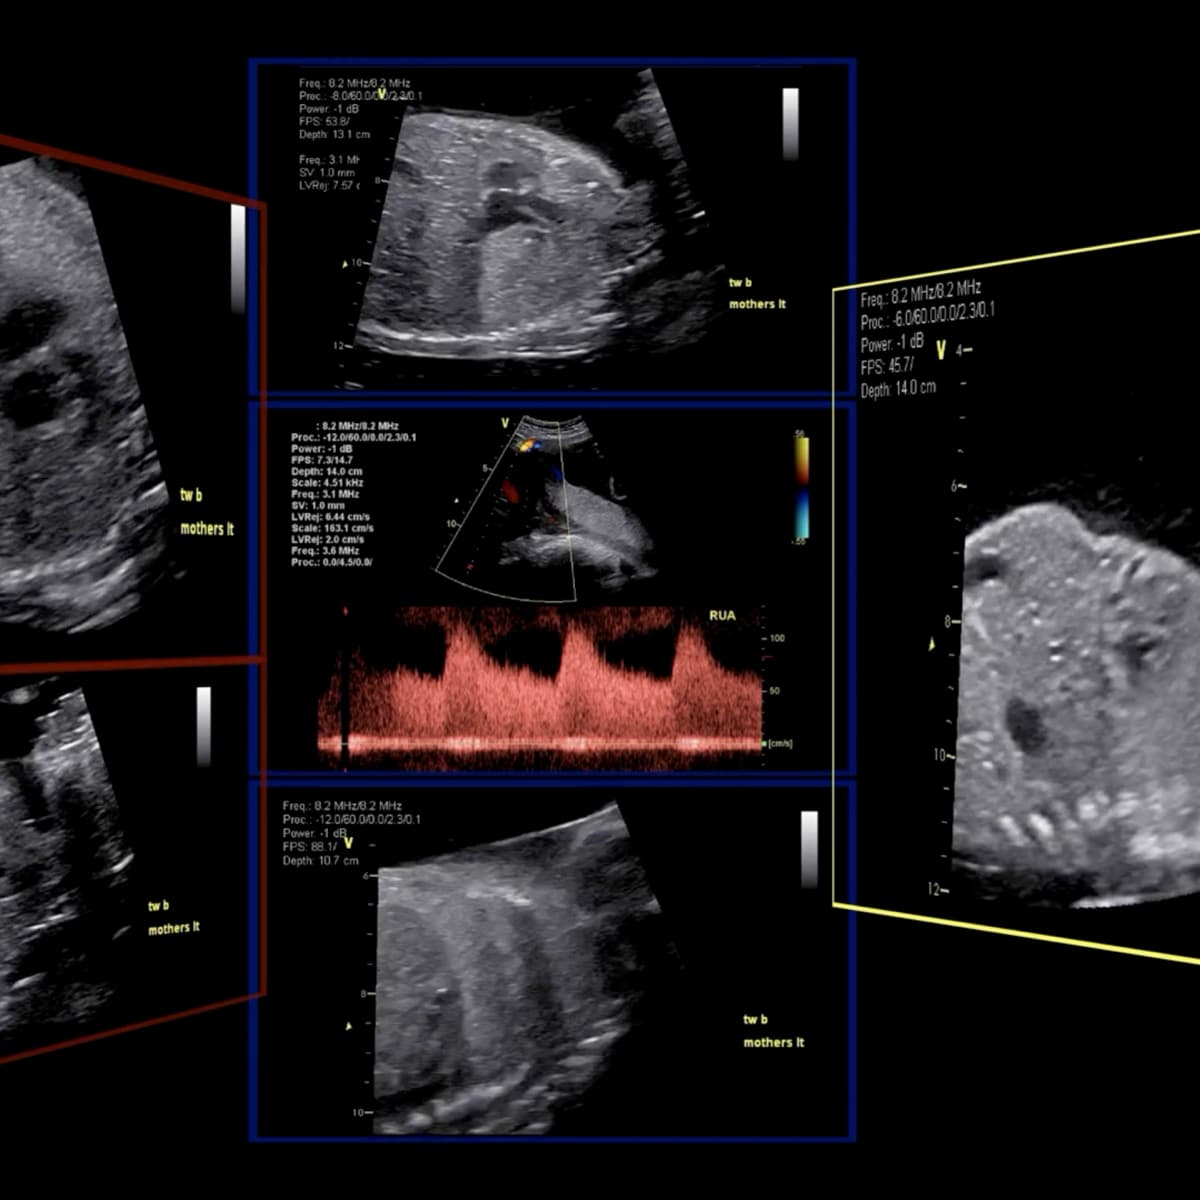This screenshot has width=1200, height=1200.
Task: Select the "RUA" label on the spectral waveform
Action: [x=722, y=616]
